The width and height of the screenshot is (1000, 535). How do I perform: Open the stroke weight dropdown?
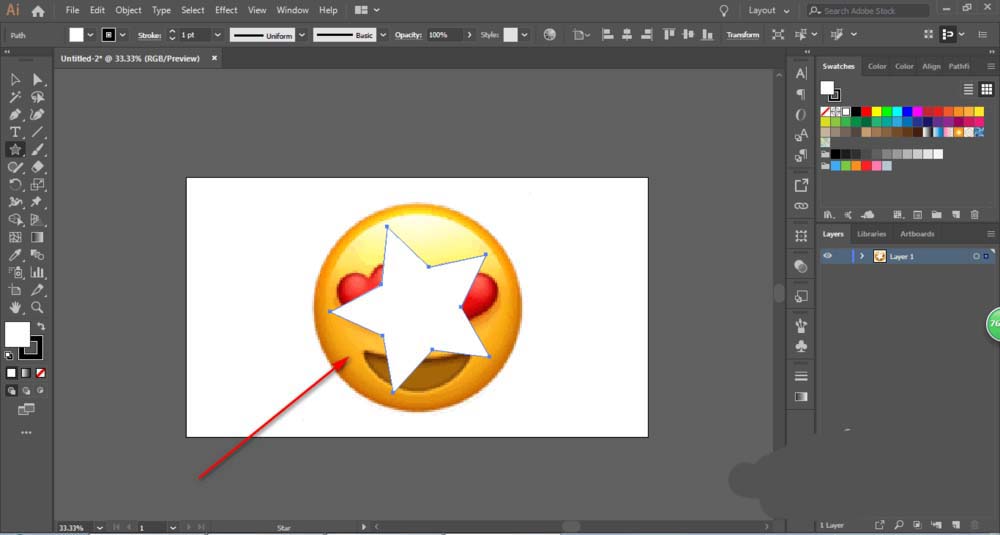point(218,35)
